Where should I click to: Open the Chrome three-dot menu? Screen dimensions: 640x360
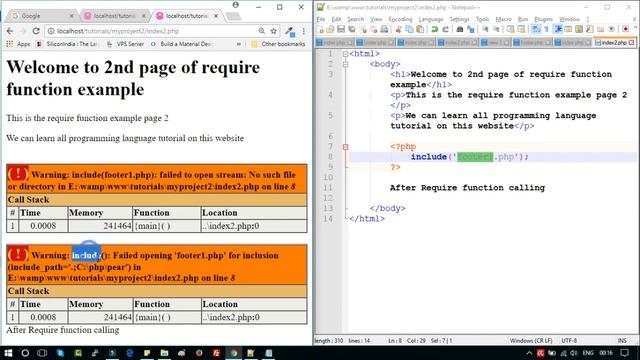pos(304,31)
